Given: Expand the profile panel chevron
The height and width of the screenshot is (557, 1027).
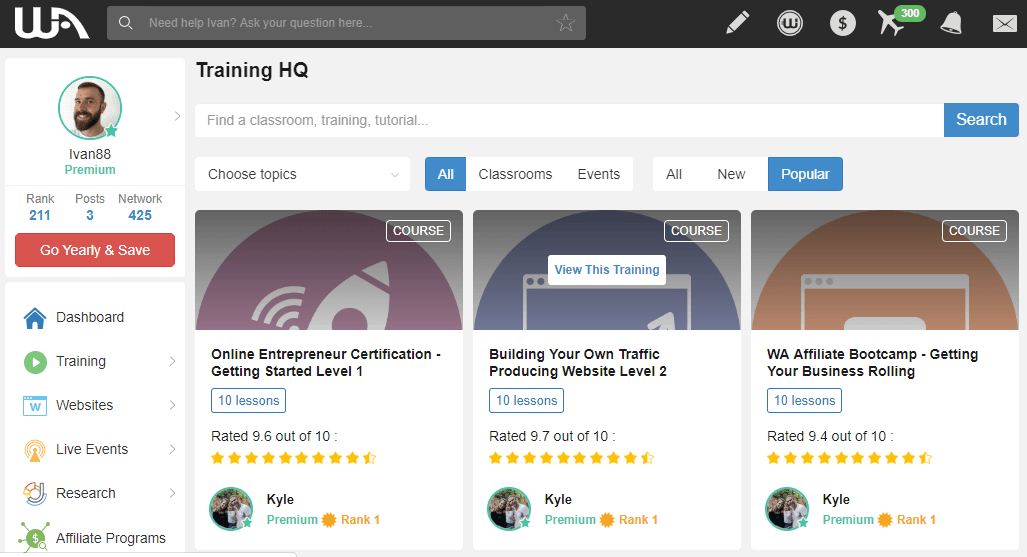Looking at the screenshot, I should point(177,116).
